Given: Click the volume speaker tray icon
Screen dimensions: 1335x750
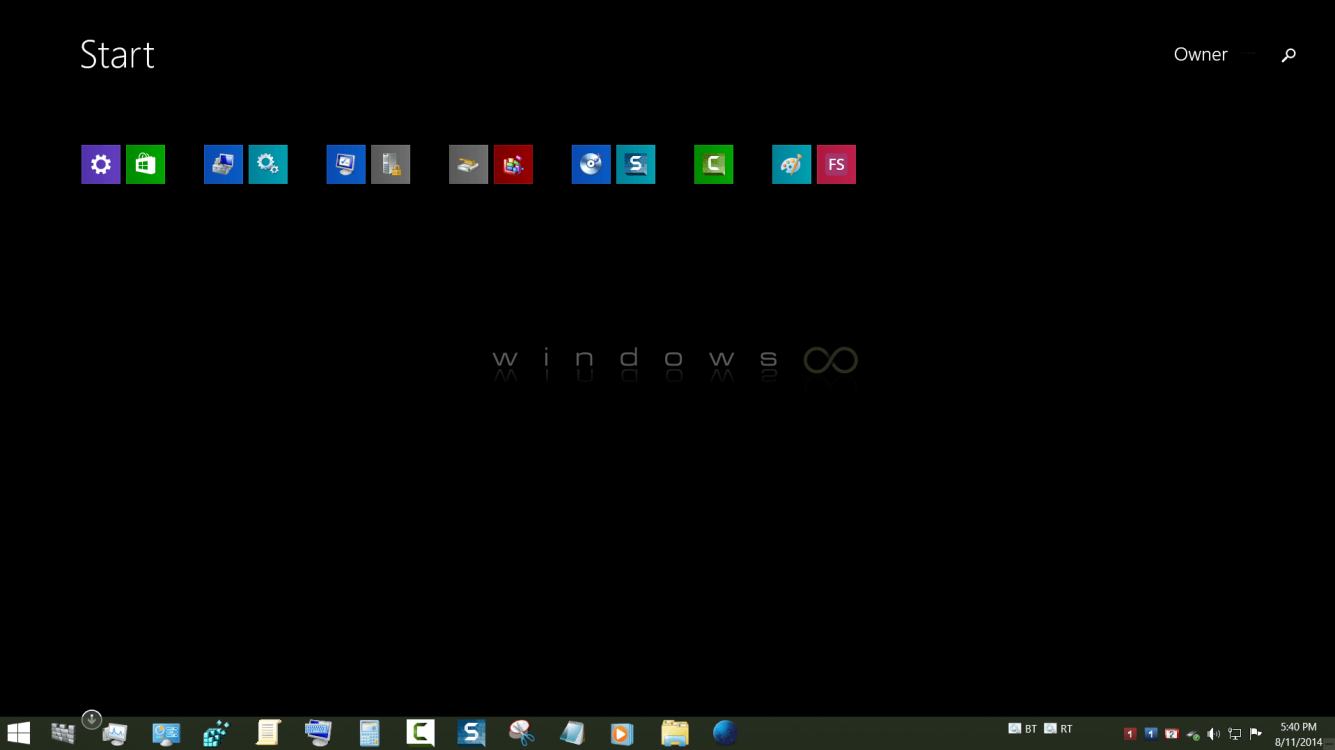Looking at the screenshot, I should (1213, 734).
